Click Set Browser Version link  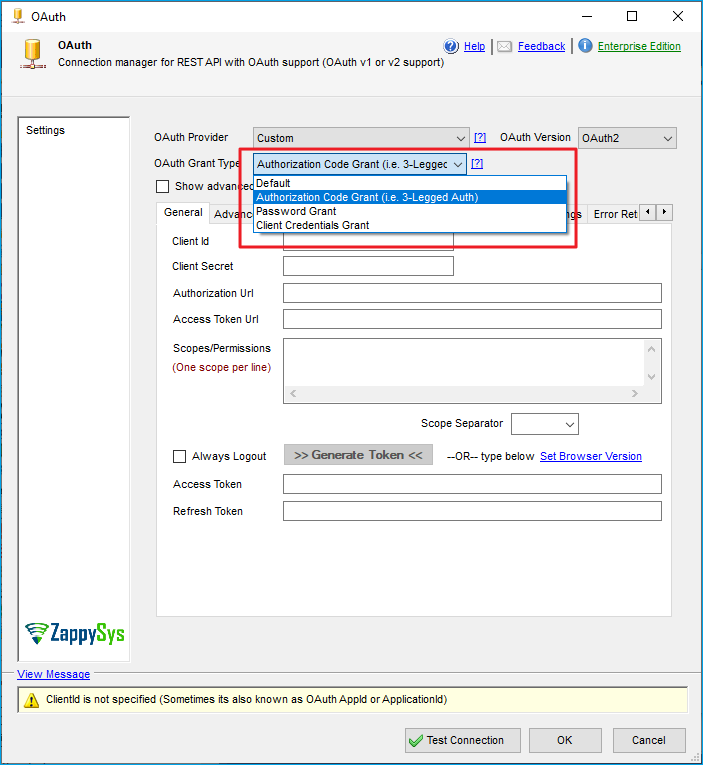(x=590, y=456)
